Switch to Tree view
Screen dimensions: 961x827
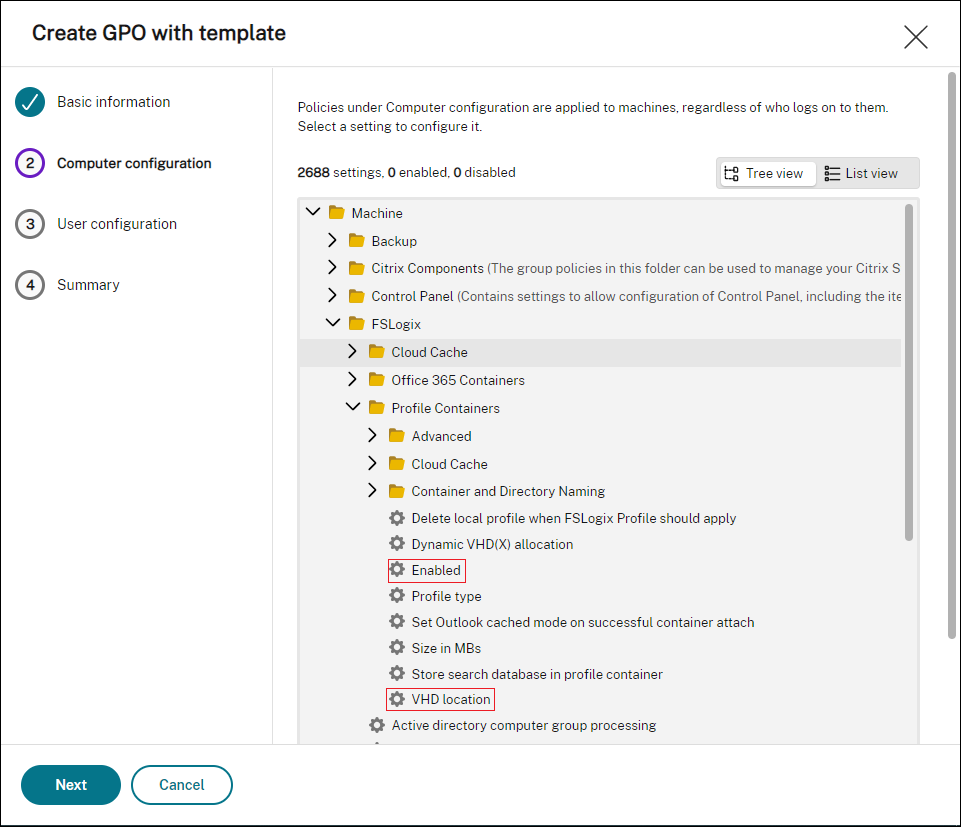(765, 173)
